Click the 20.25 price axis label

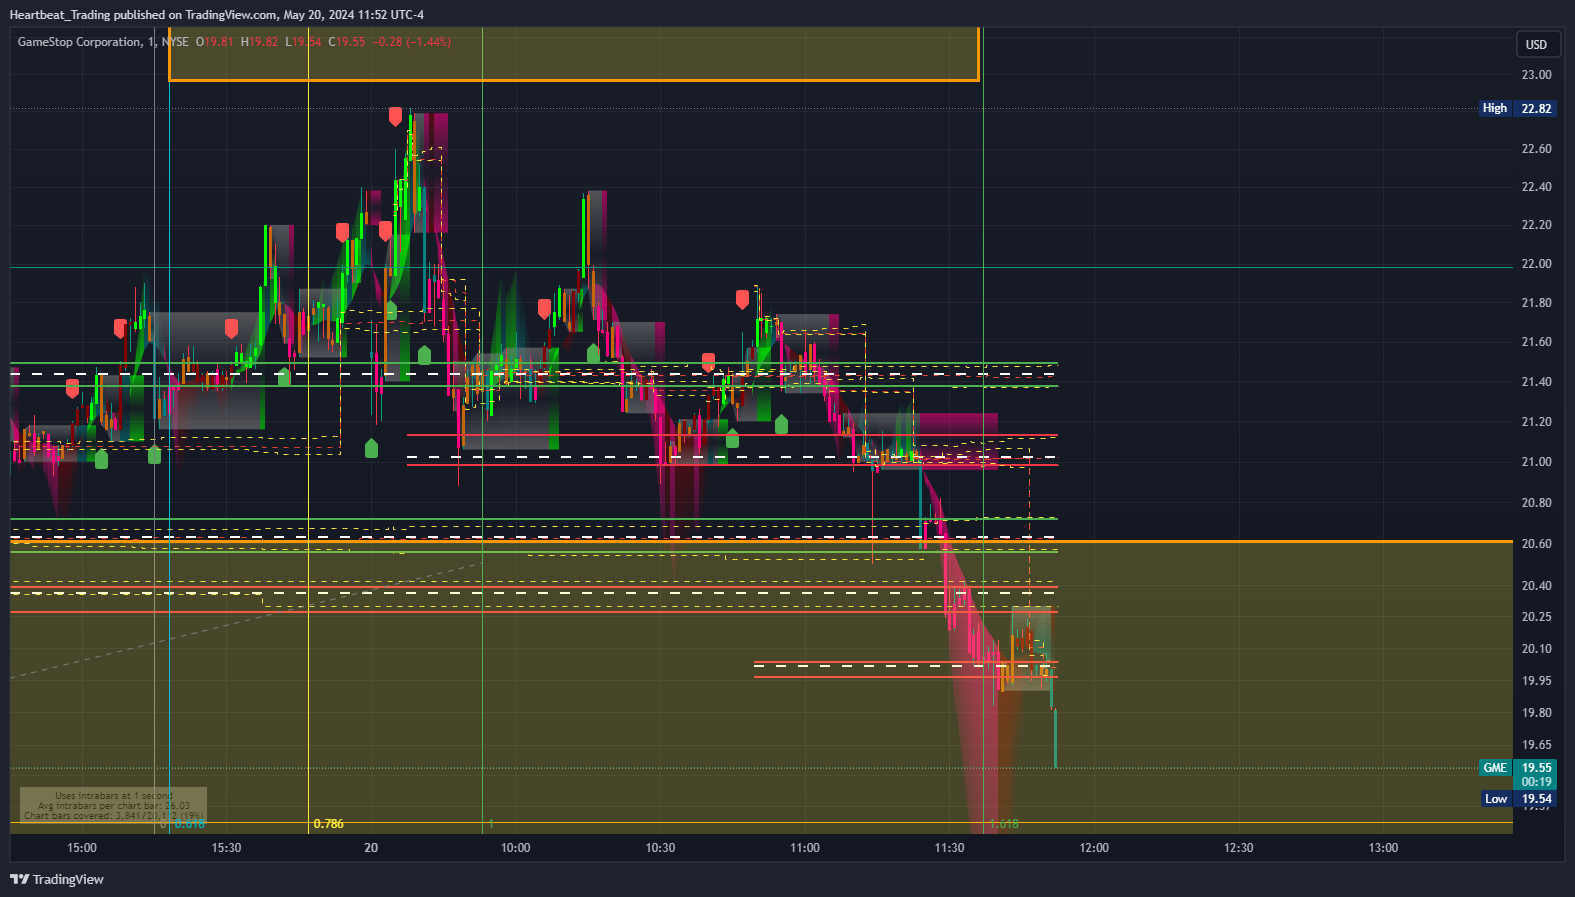click(x=1536, y=617)
